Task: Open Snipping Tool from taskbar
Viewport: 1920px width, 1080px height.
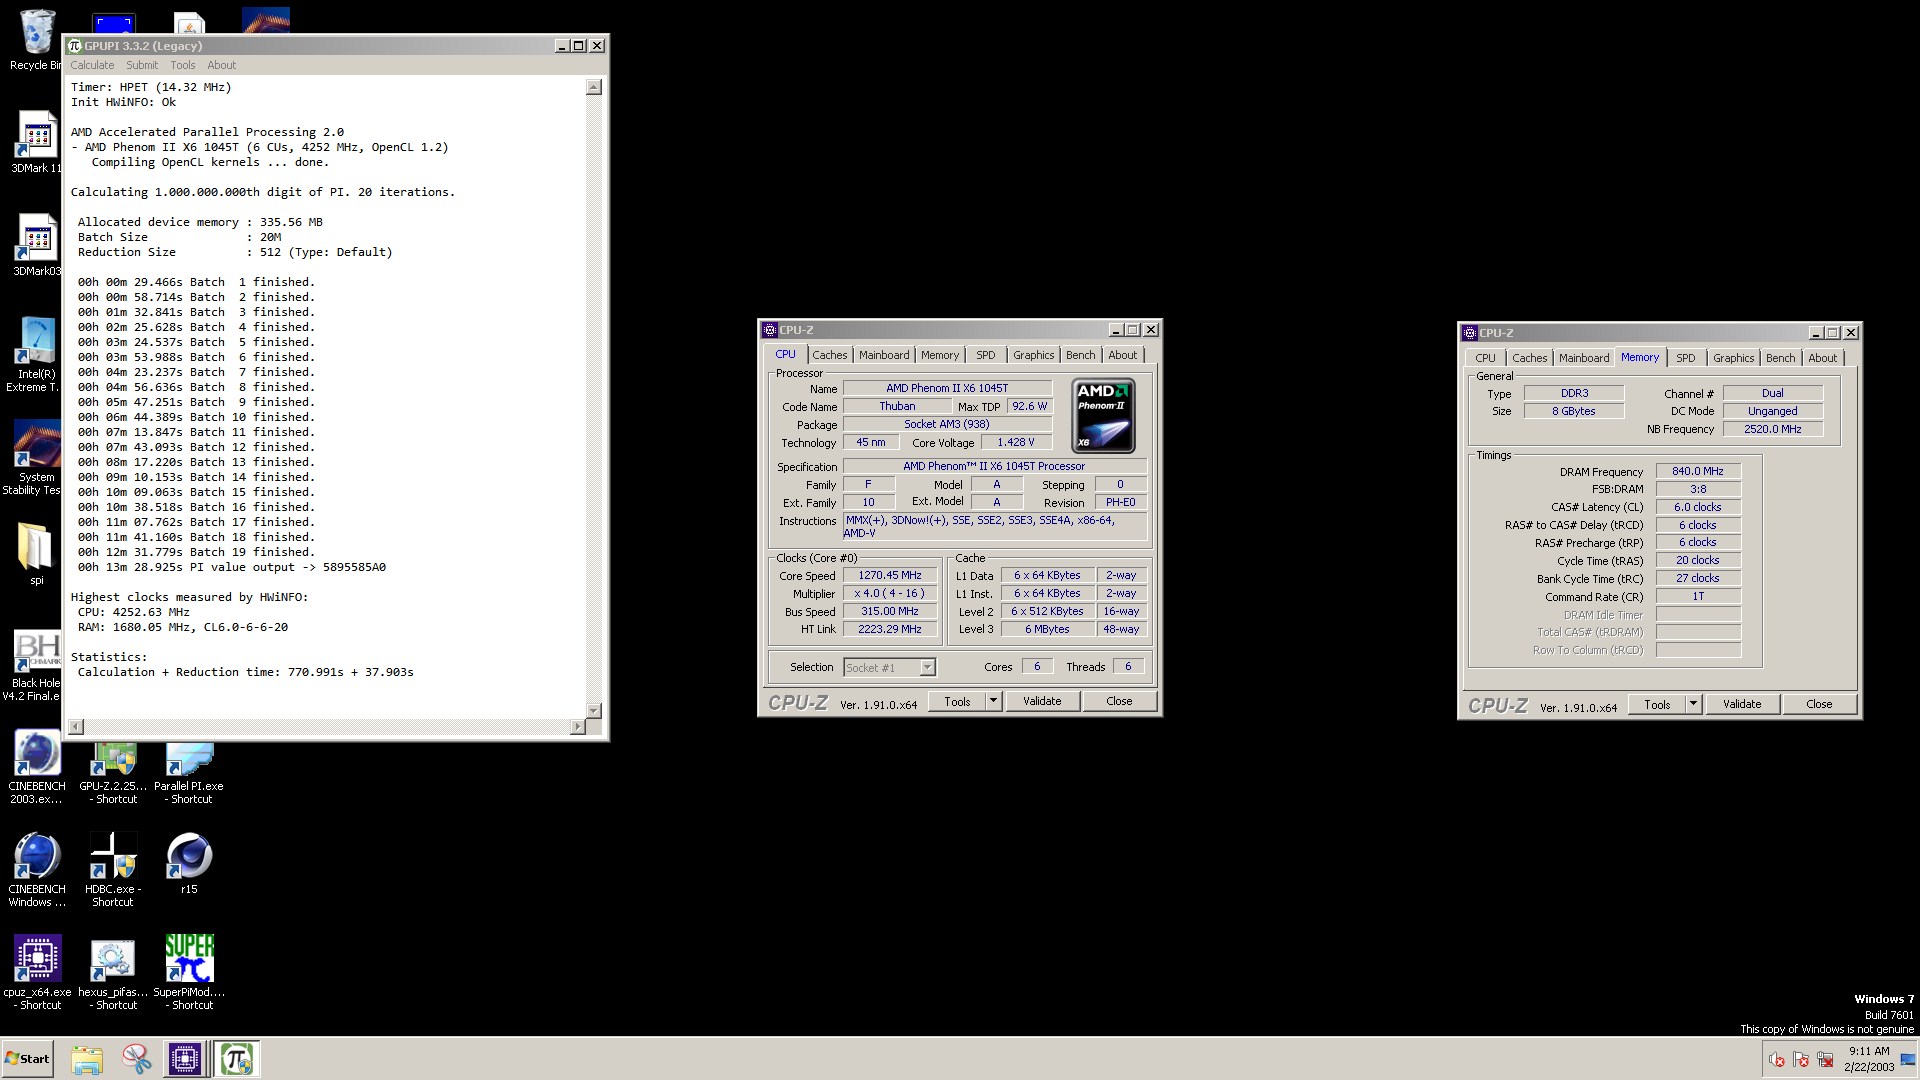Action: [136, 1059]
